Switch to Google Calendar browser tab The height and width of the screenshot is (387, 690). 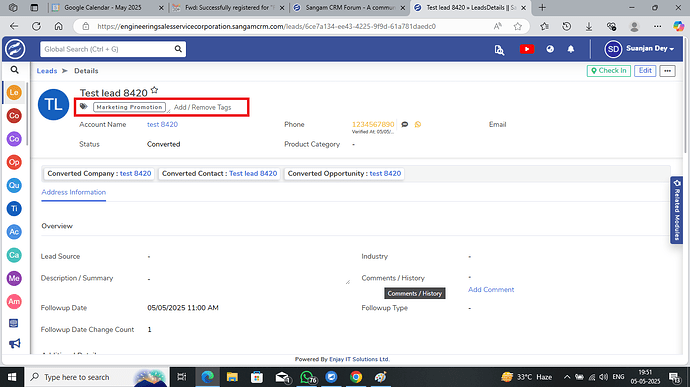point(108,7)
